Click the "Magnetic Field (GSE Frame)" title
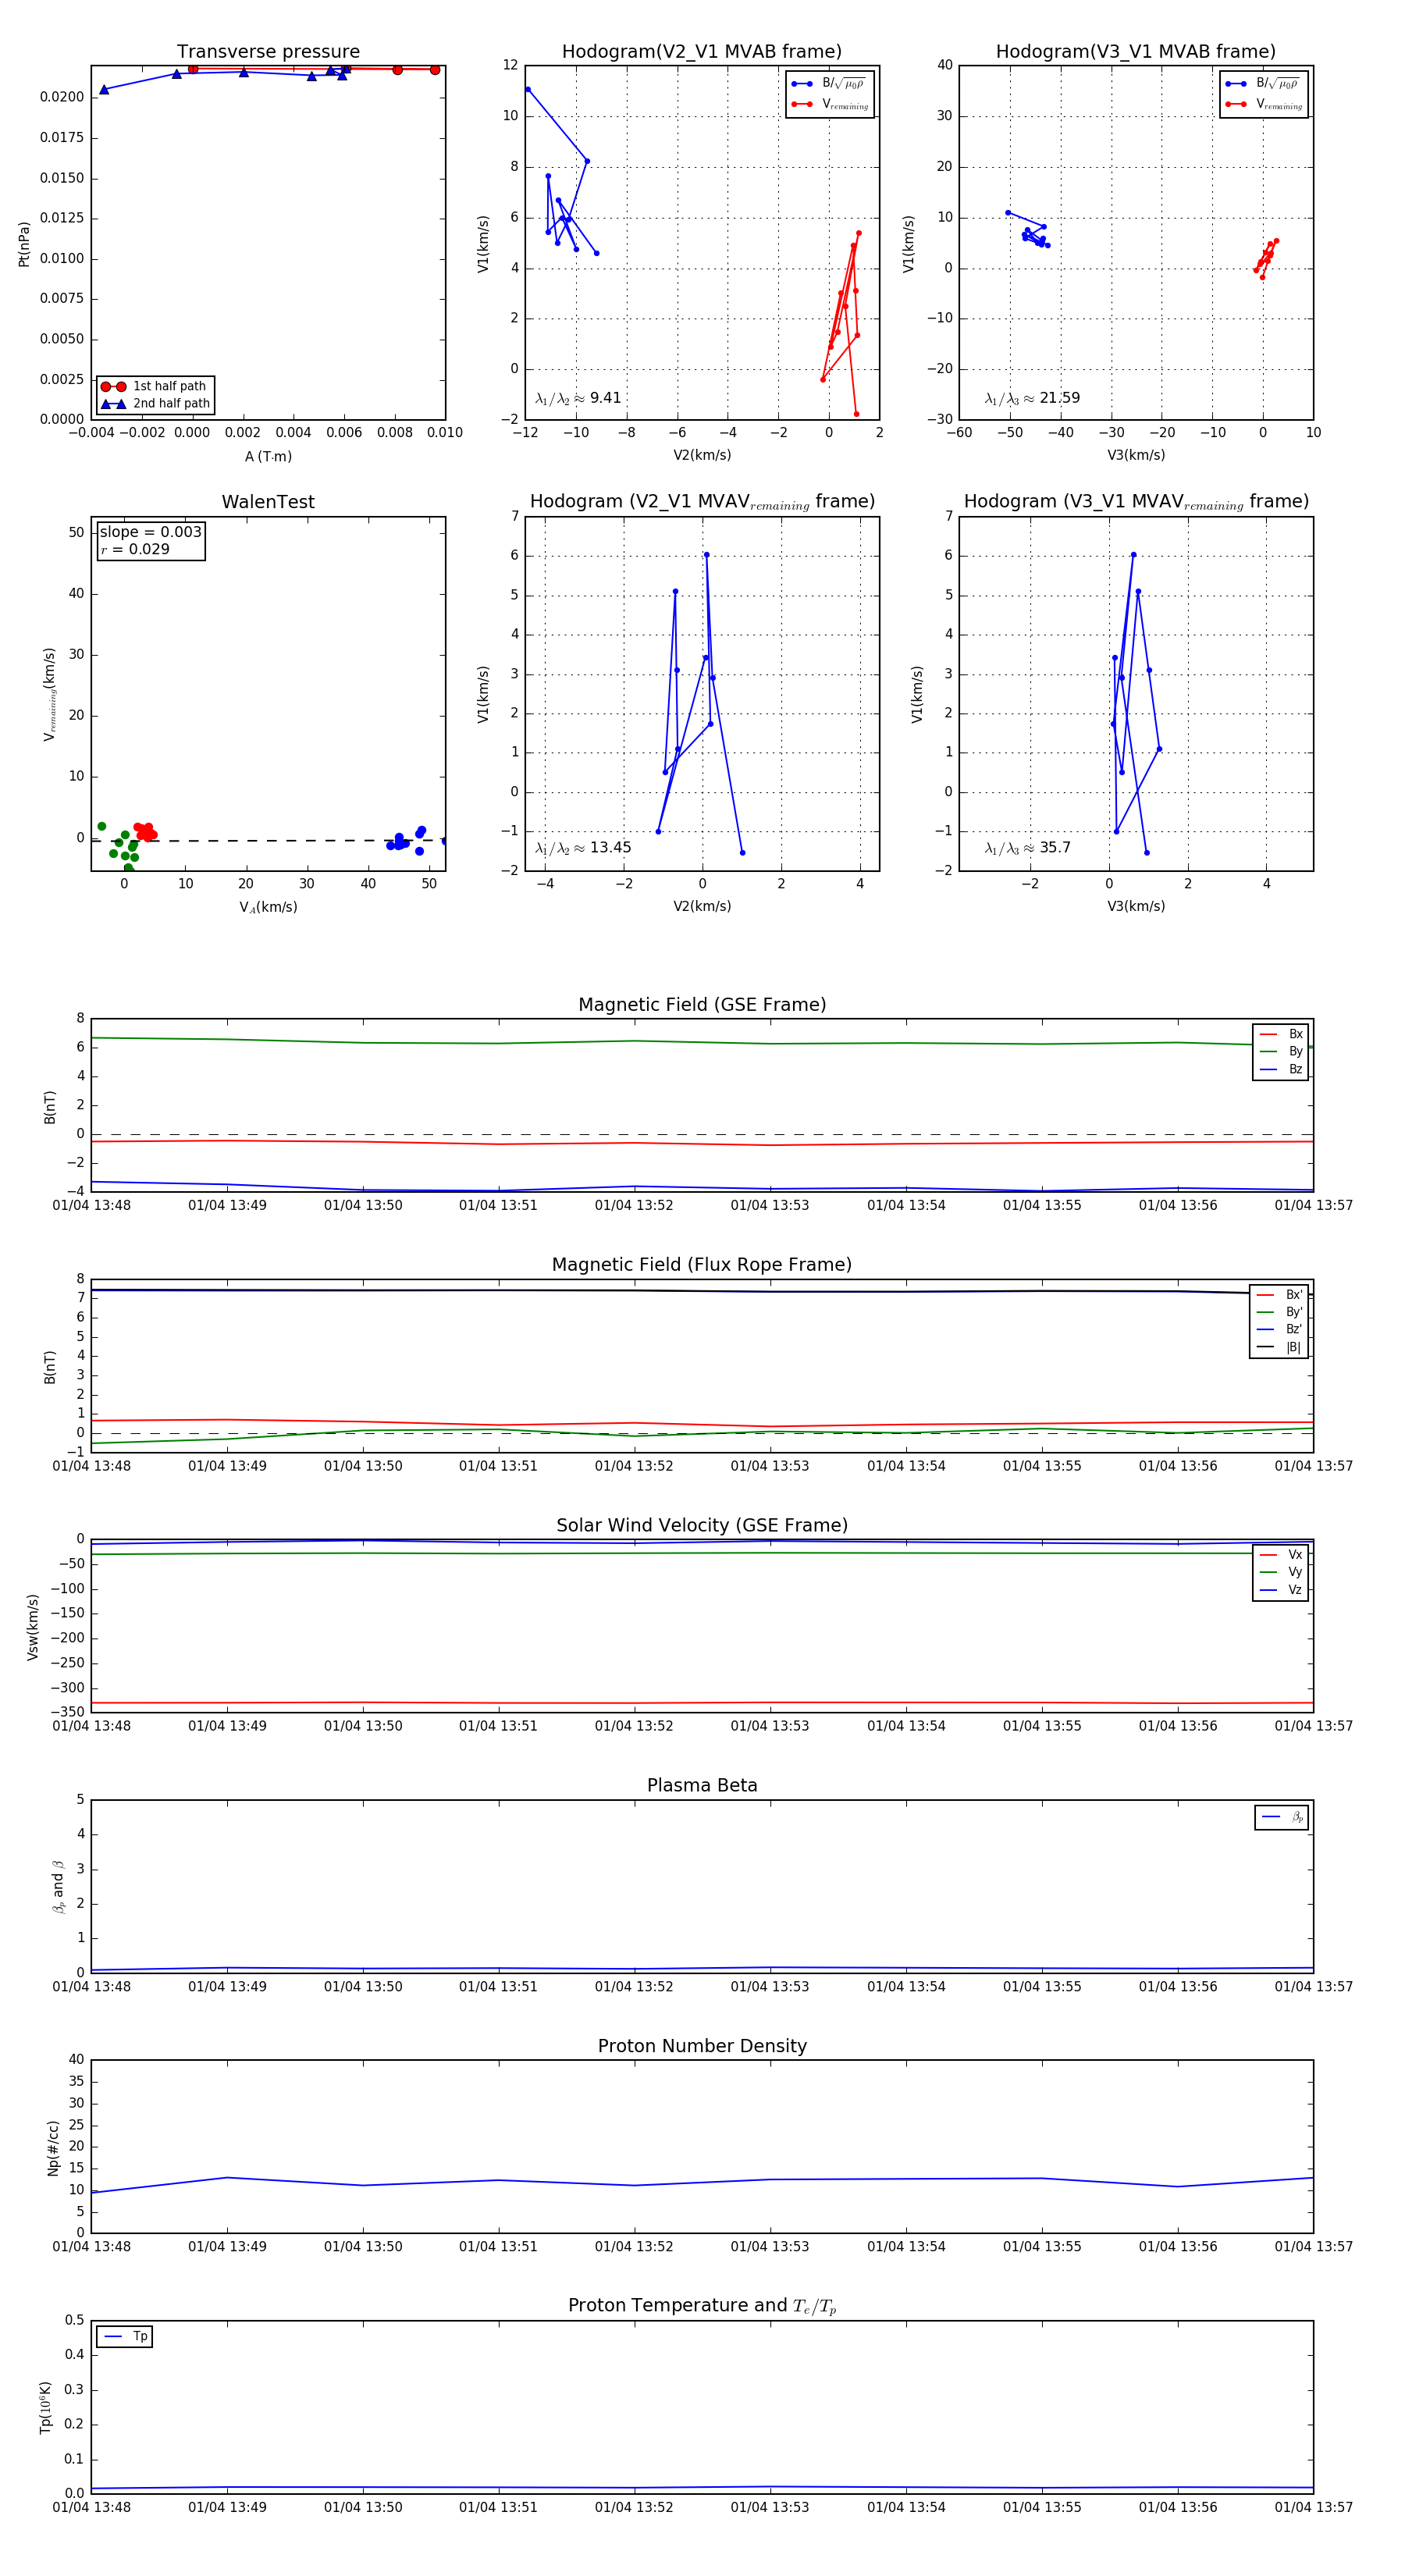Screen dimensions: 1405x2576 (702, 1005)
